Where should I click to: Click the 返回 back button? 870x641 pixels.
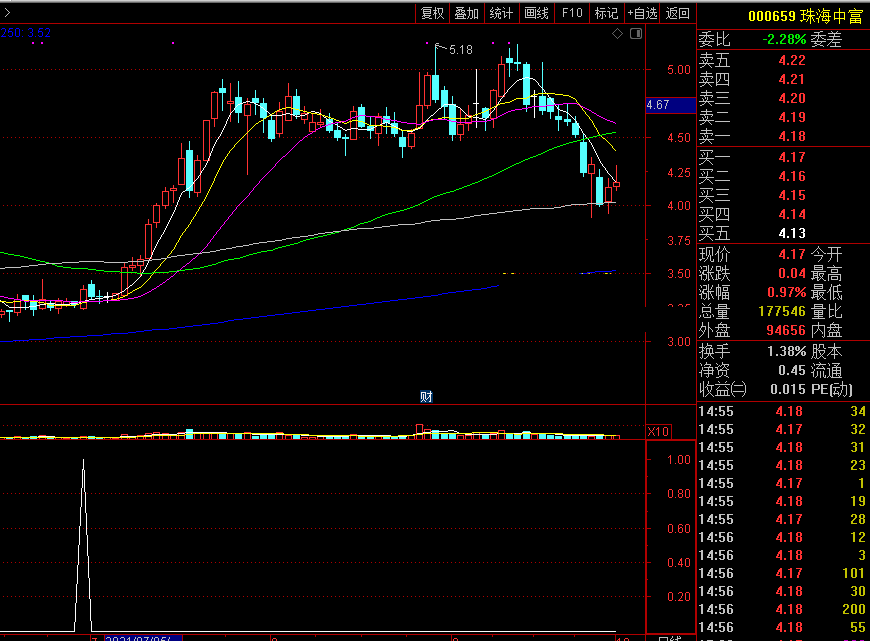point(677,13)
